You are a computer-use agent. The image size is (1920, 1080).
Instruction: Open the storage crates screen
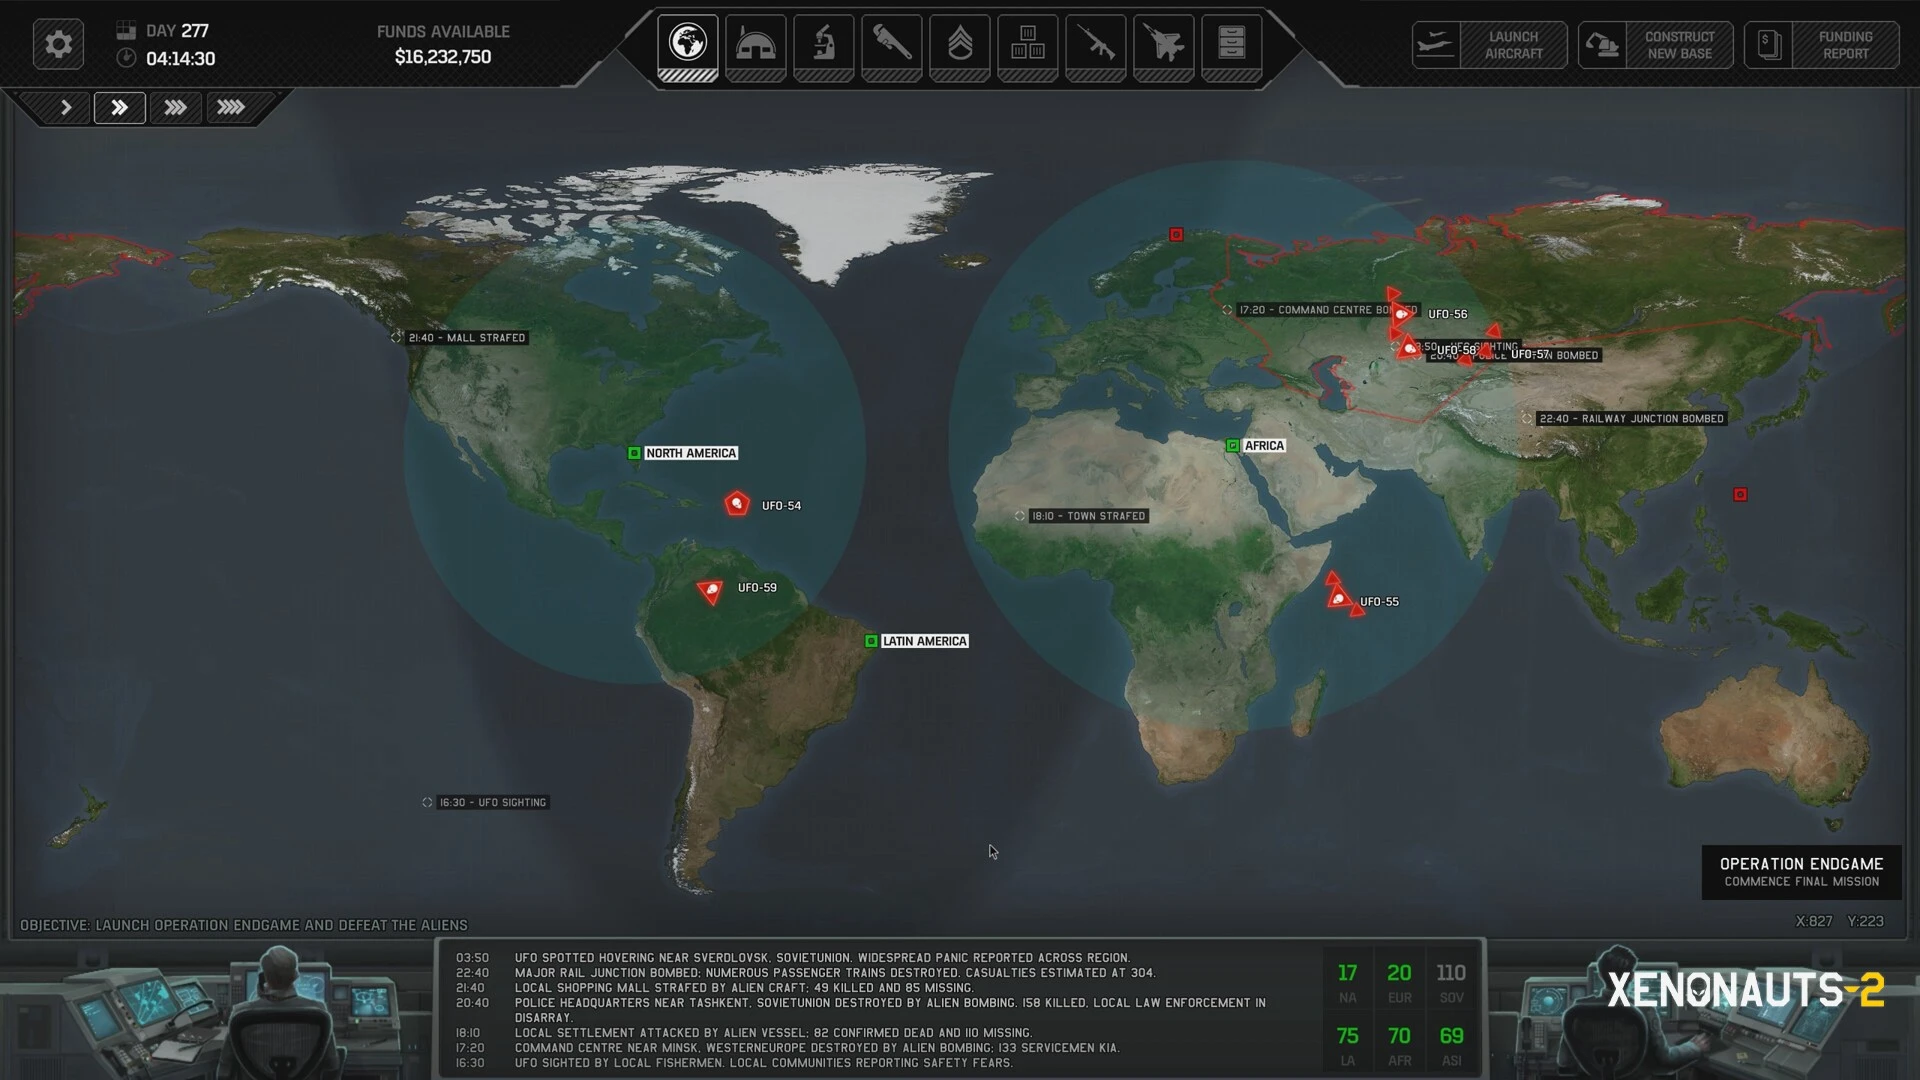[x=1028, y=45]
